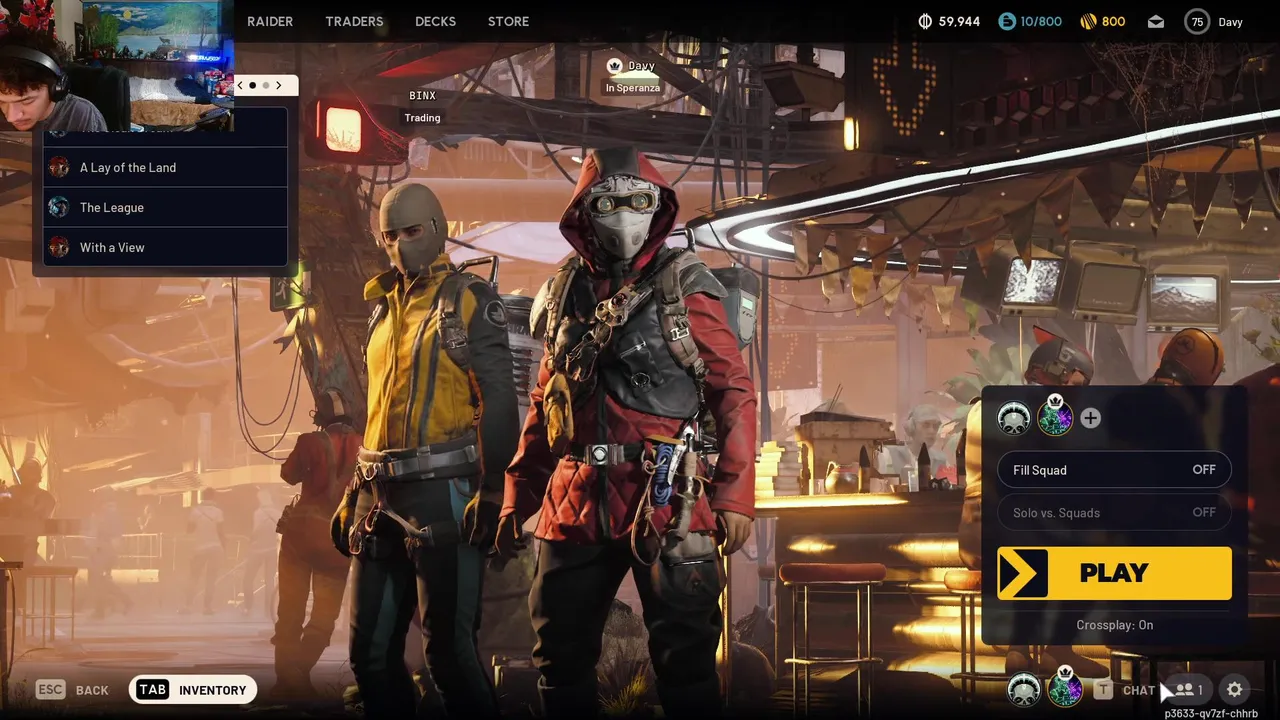This screenshot has width=1280, height=720.
Task: Toggle the Solo vs. Squads option
Action: coord(1114,512)
